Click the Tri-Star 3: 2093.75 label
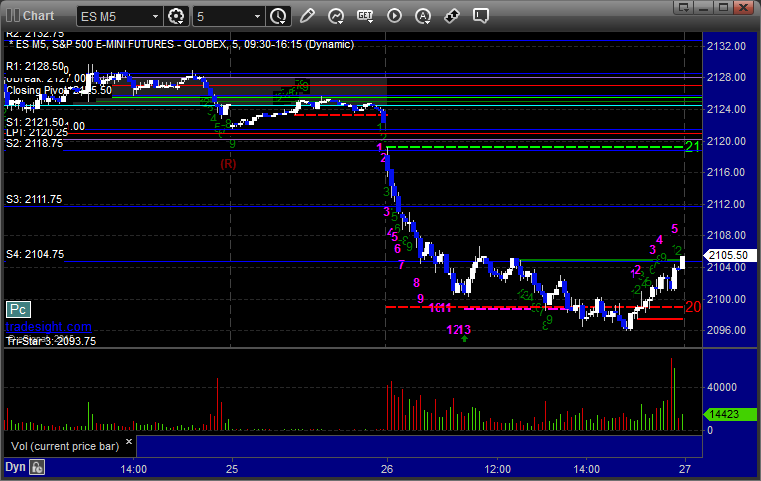This screenshot has width=761, height=481. click(51, 341)
